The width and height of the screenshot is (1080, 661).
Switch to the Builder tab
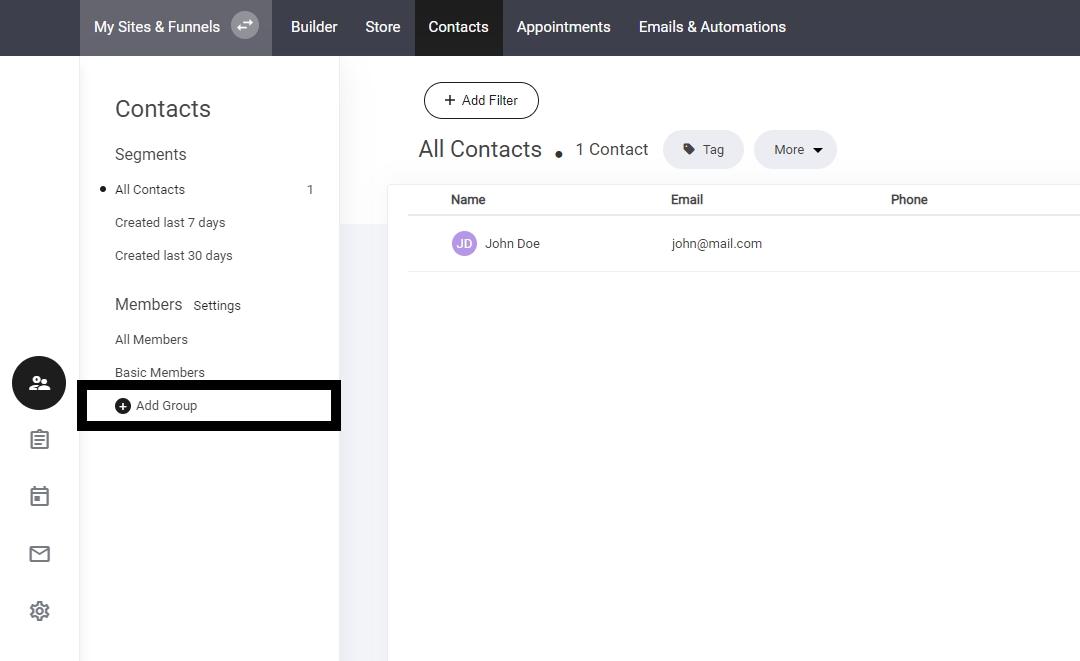(x=314, y=27)
